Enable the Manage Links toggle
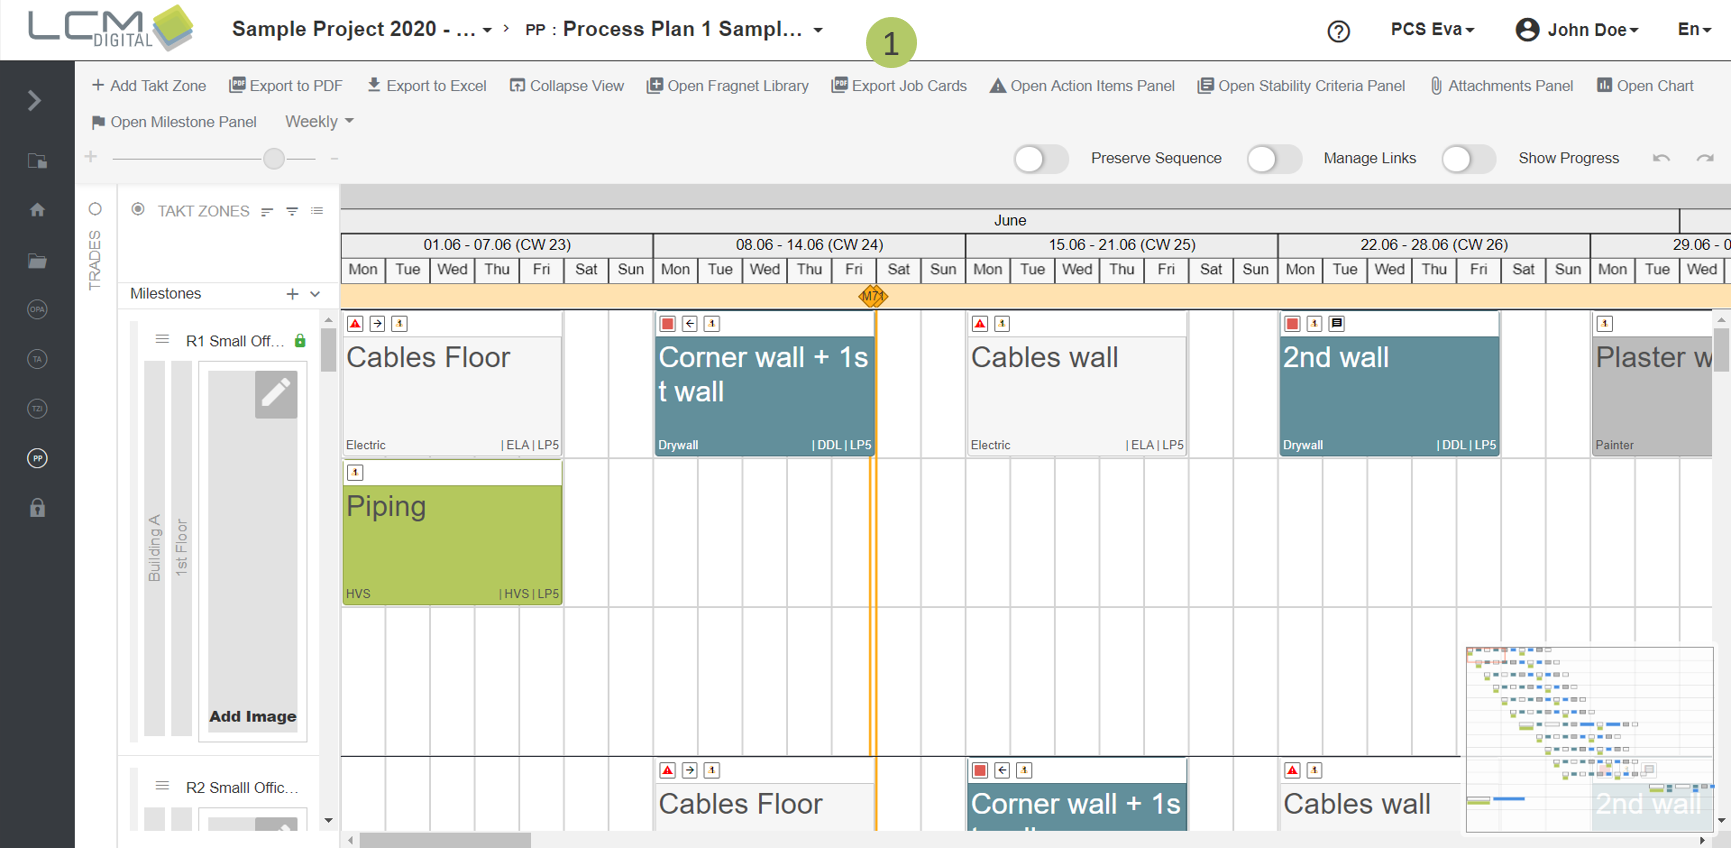Viewport: 1731px width, 848px height. click(1273, 159)
